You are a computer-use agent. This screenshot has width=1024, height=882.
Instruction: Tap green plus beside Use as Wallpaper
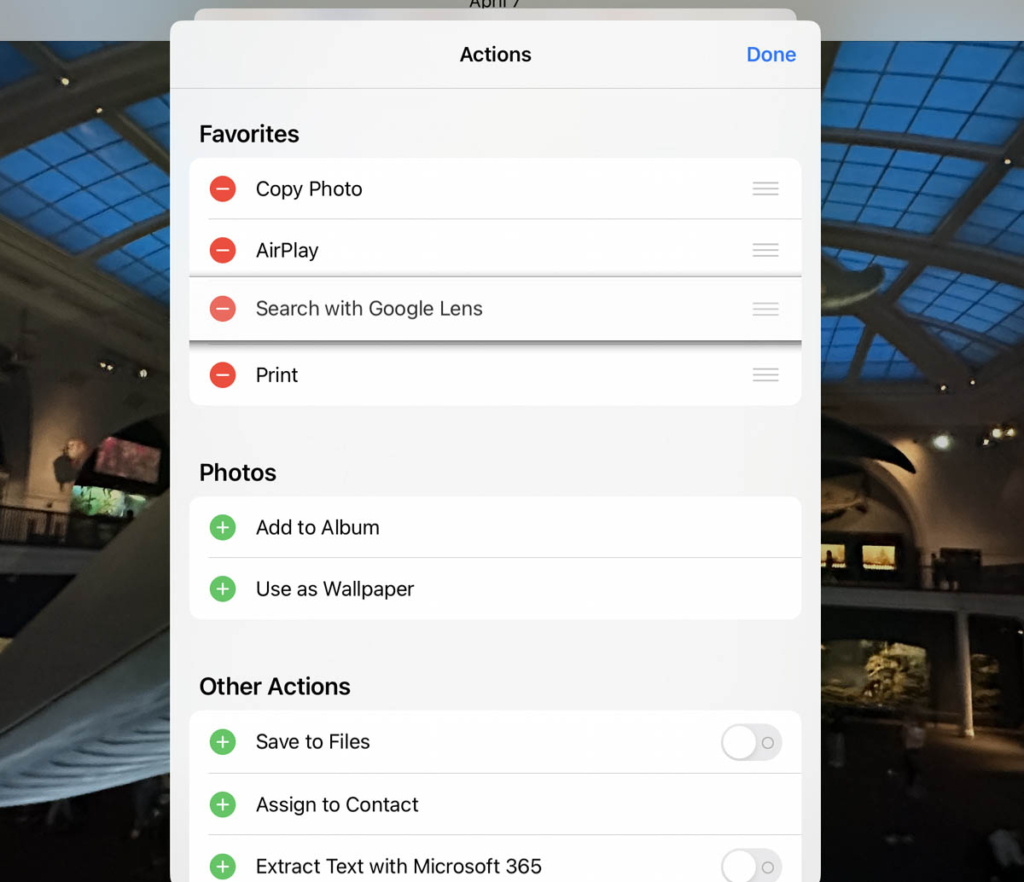(223, 589)
